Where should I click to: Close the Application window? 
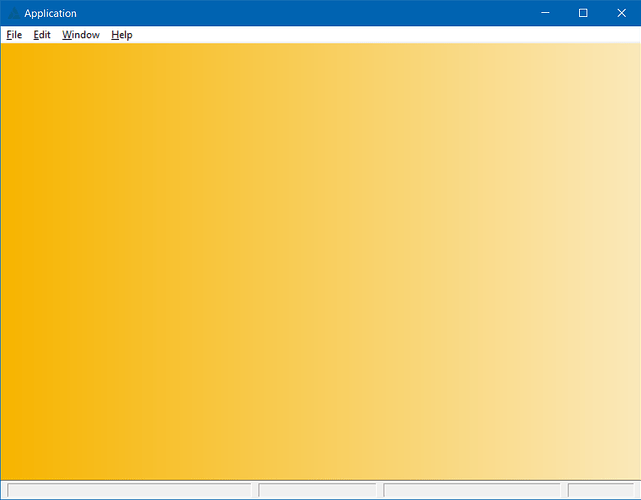621,13
